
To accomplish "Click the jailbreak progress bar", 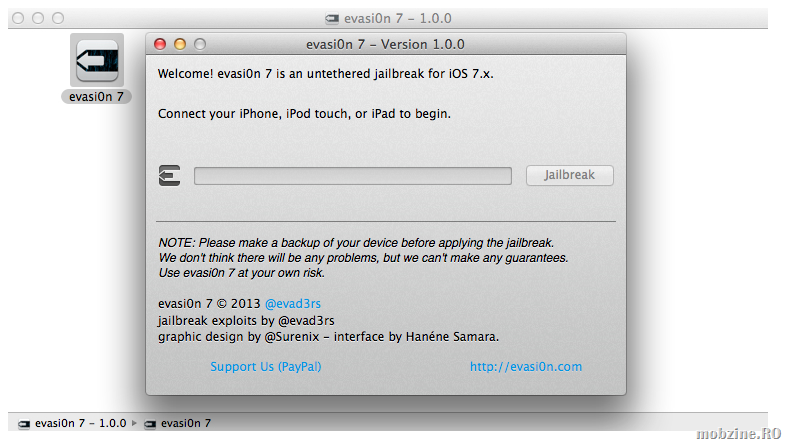I will [x=352, y=176].
